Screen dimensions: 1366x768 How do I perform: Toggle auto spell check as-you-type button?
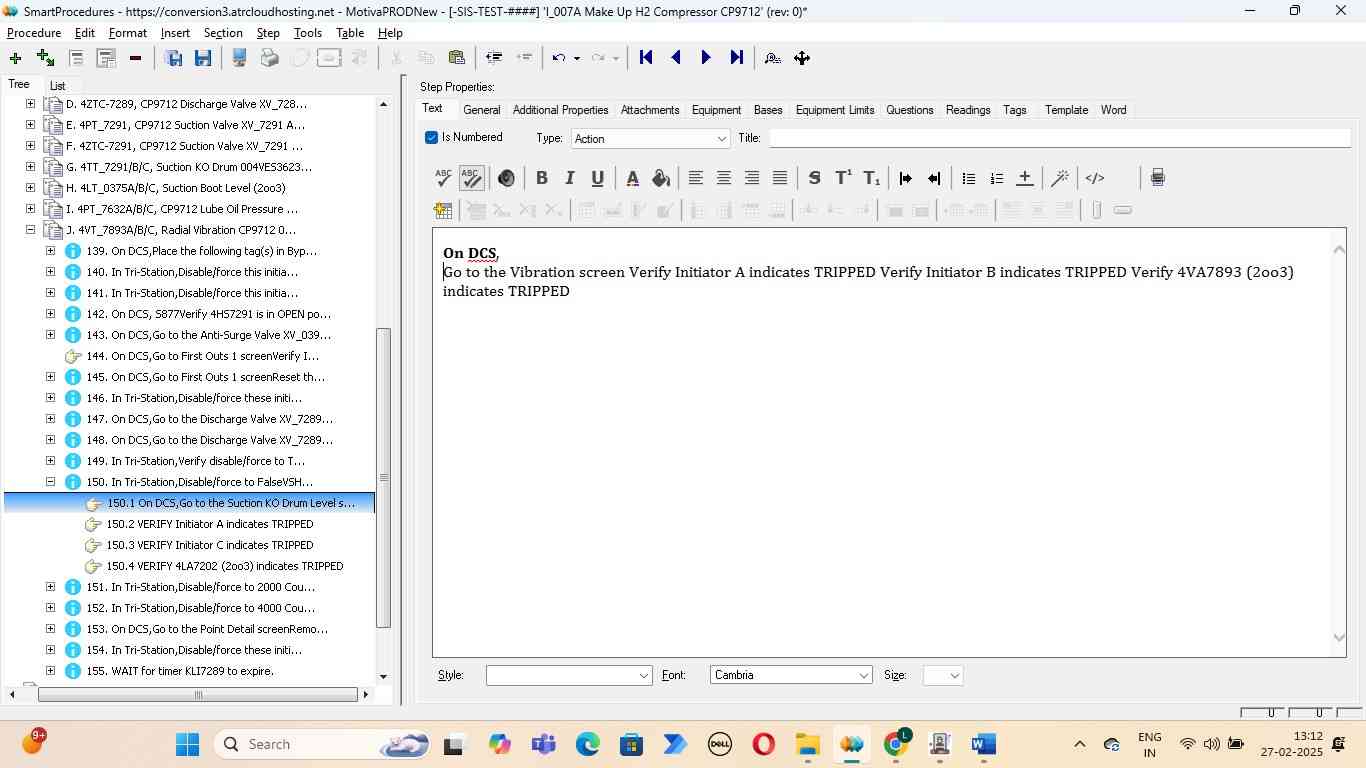tap(471, 178)
